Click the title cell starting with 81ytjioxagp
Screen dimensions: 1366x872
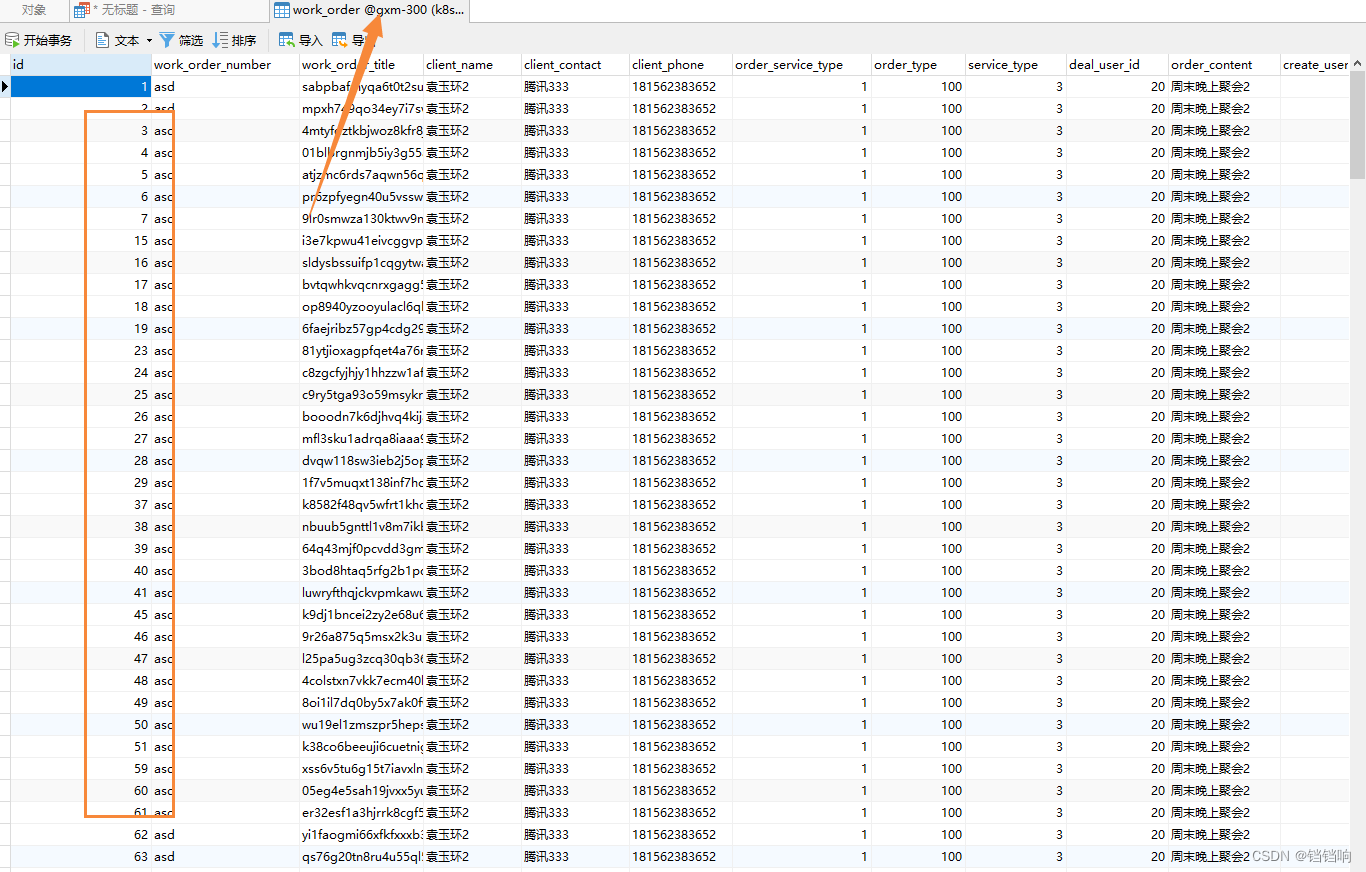click(361, 350)
